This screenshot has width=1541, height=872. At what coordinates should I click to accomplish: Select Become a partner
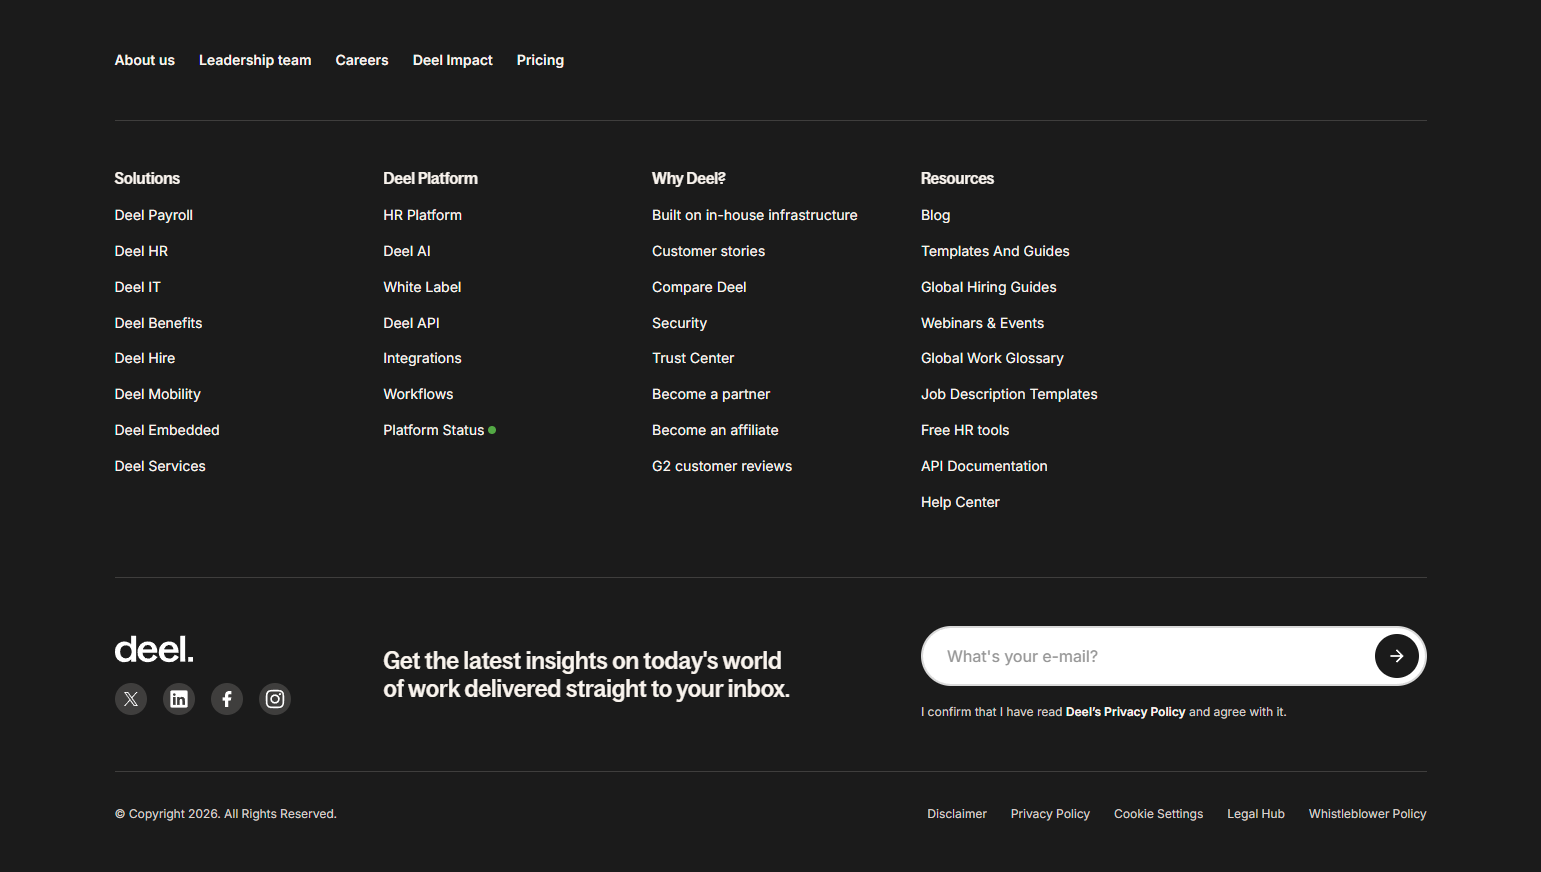[x=711, y=394]
